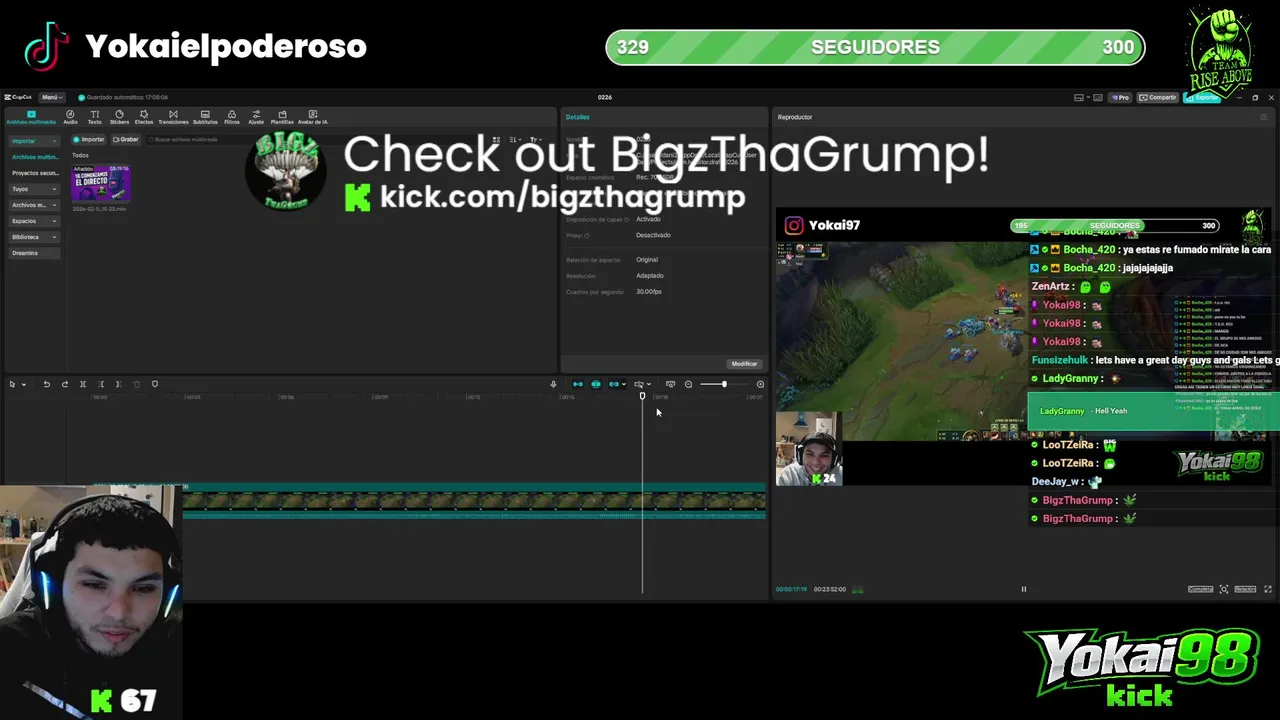Click the undo arrow in timeline toolbar
This screenshot has width=1280, height=720.
click(46, 384)
